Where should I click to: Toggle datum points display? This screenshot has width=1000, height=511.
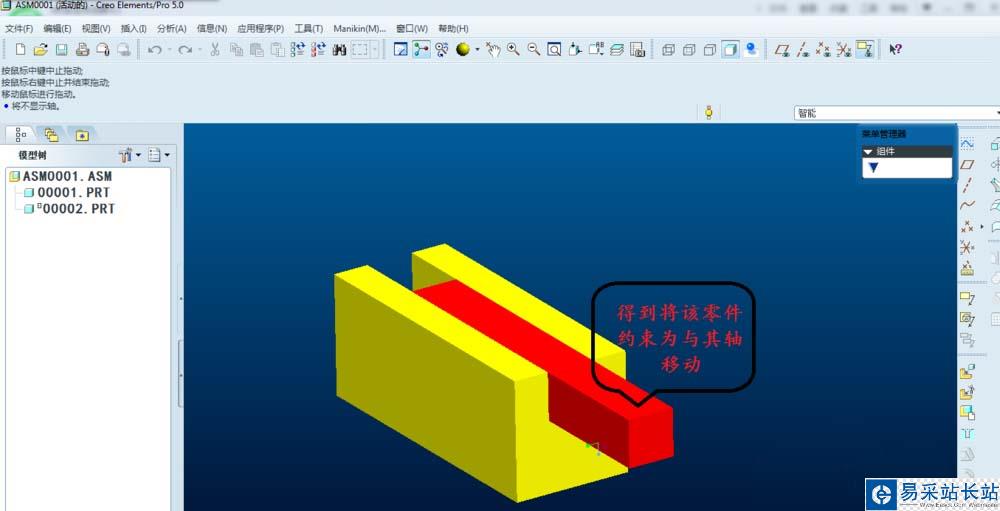[823, 49]
